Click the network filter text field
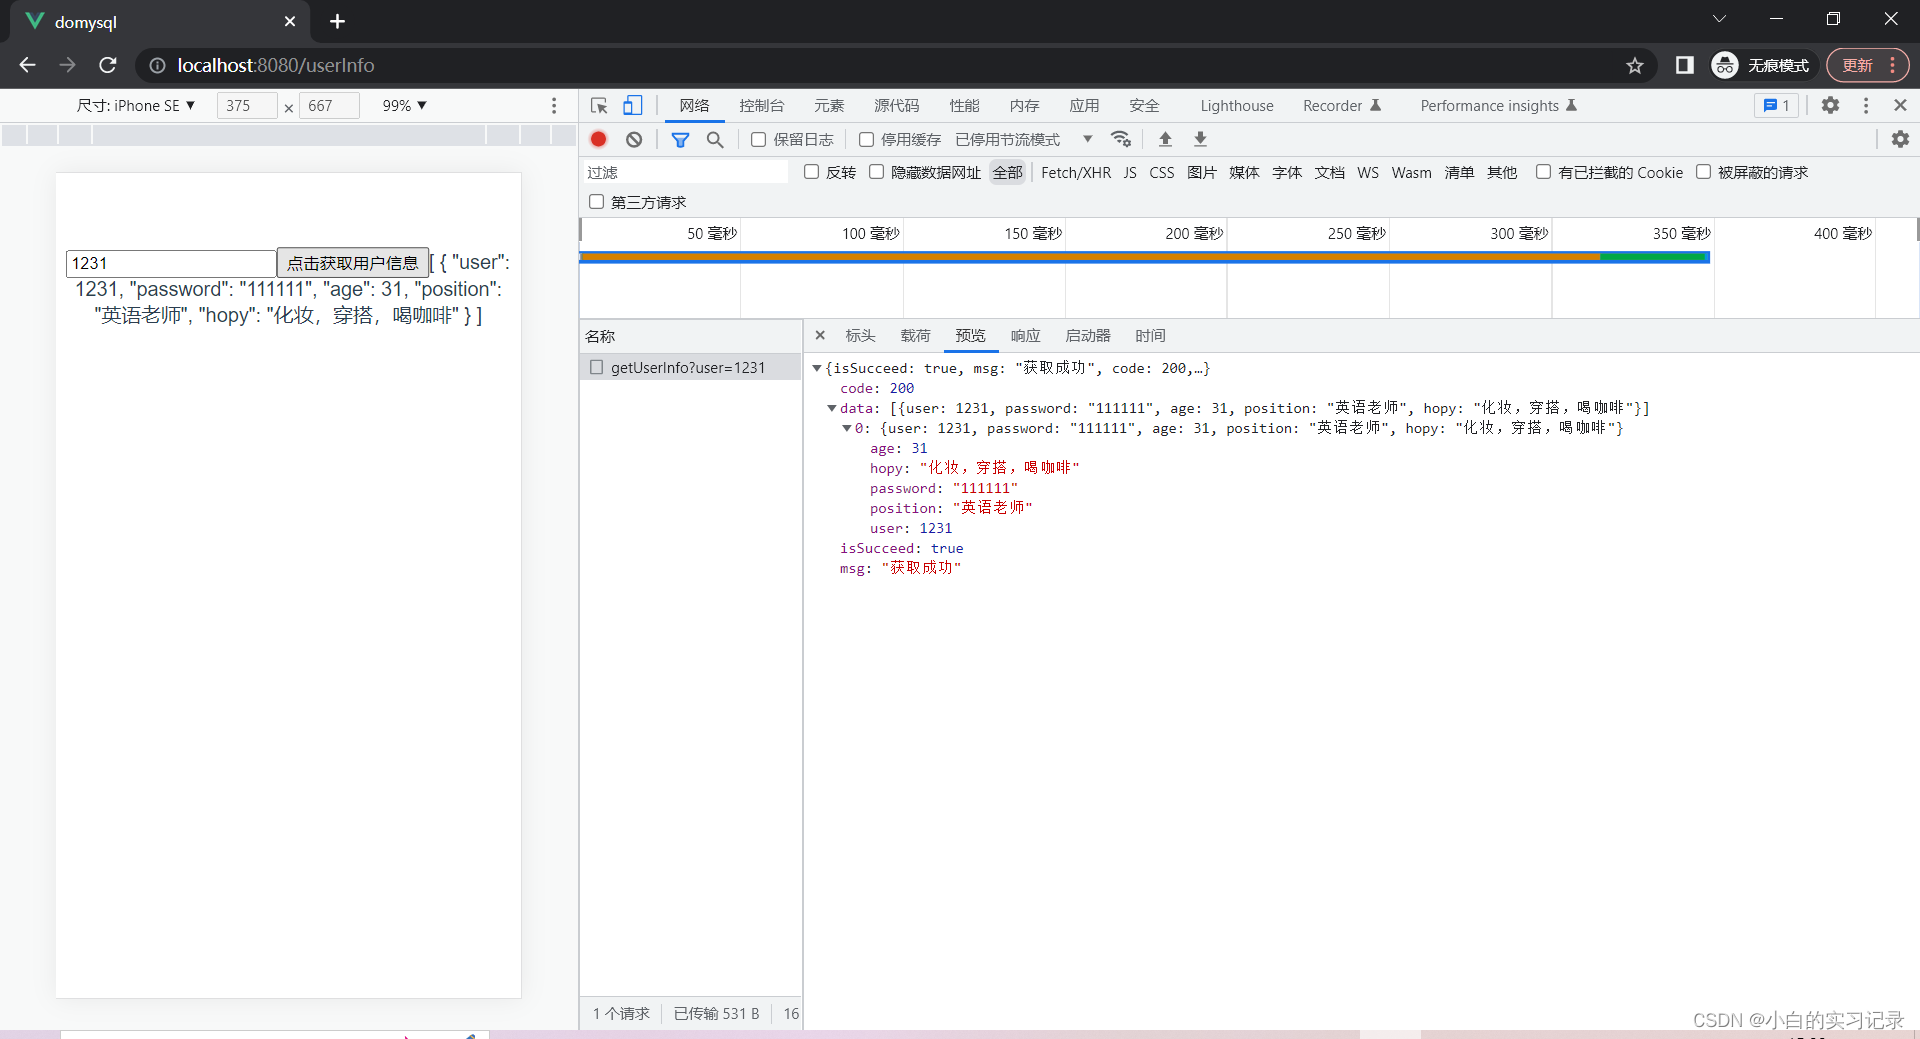 pyautogui.click(x=685, y=172)
